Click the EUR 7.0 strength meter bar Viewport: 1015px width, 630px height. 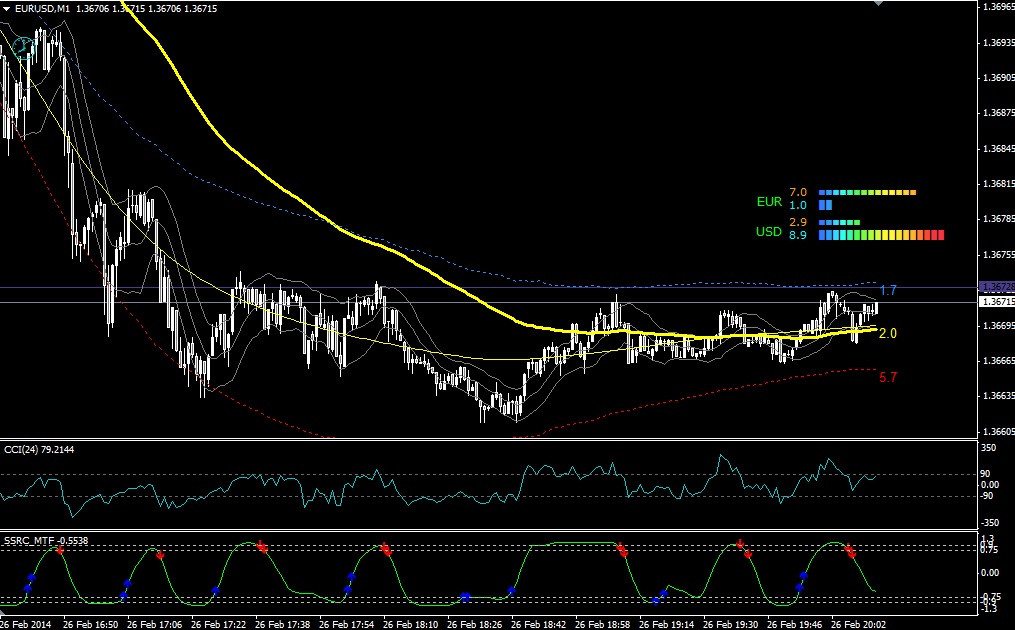click(x=867, y=192)
